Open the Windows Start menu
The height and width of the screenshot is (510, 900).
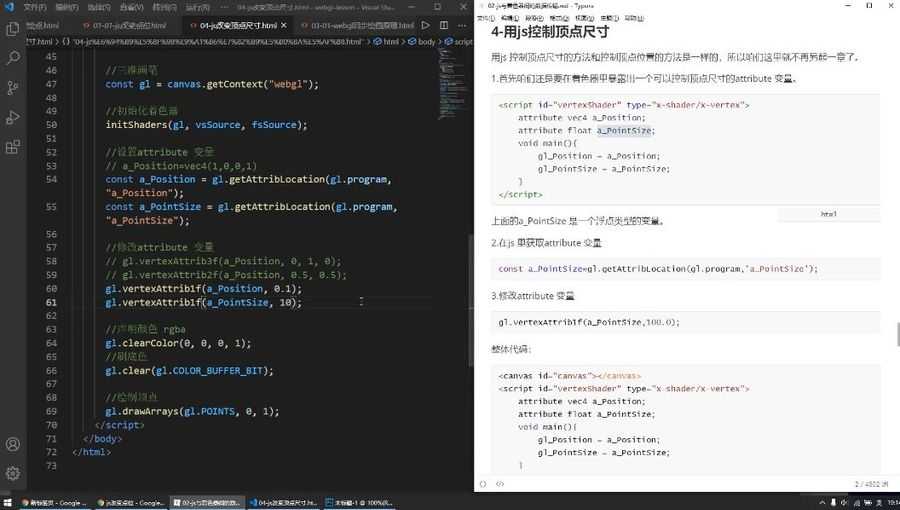[7, 503]
